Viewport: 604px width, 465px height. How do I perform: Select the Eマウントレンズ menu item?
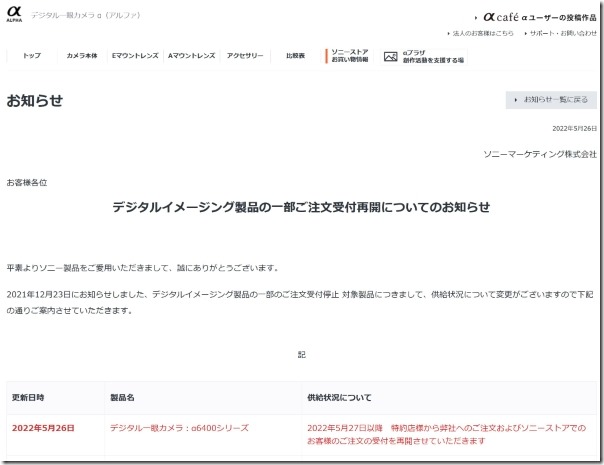[135, 55]
